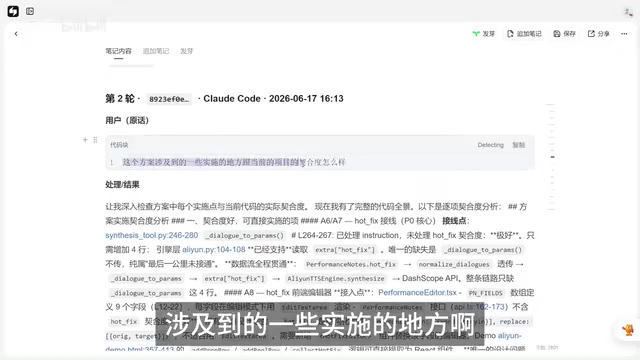This screenshot has width=640, height=360.
Task: Toggle the sidebar panel icon
Action: tap(30, 11)
